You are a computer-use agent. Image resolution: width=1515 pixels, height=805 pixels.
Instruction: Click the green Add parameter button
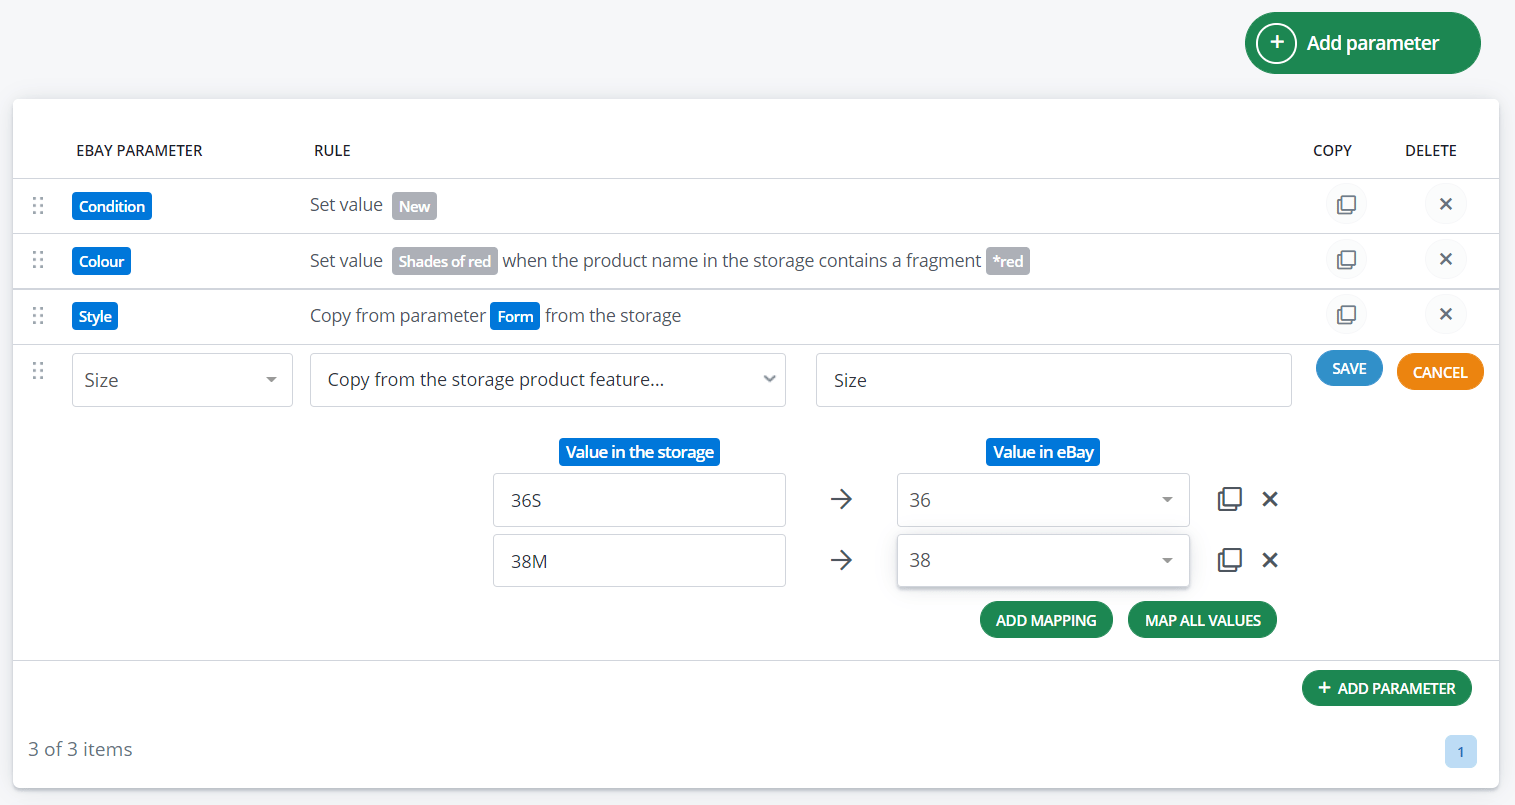pos(1362,43)
